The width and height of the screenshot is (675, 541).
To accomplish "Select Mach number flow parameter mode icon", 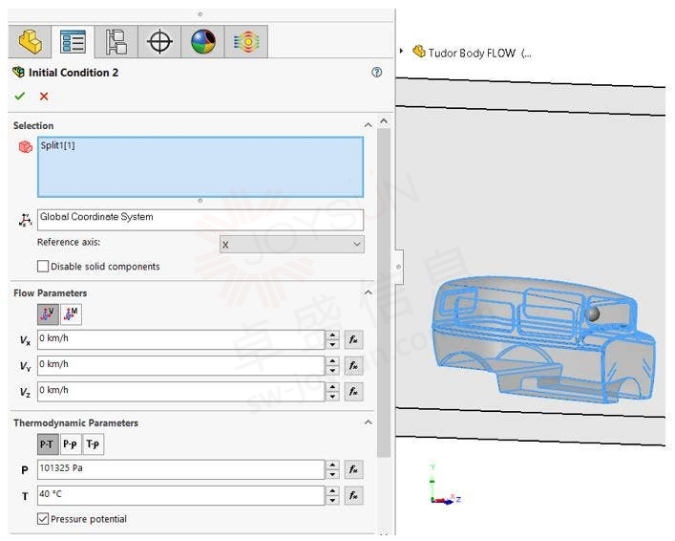I will pos(71,314).
